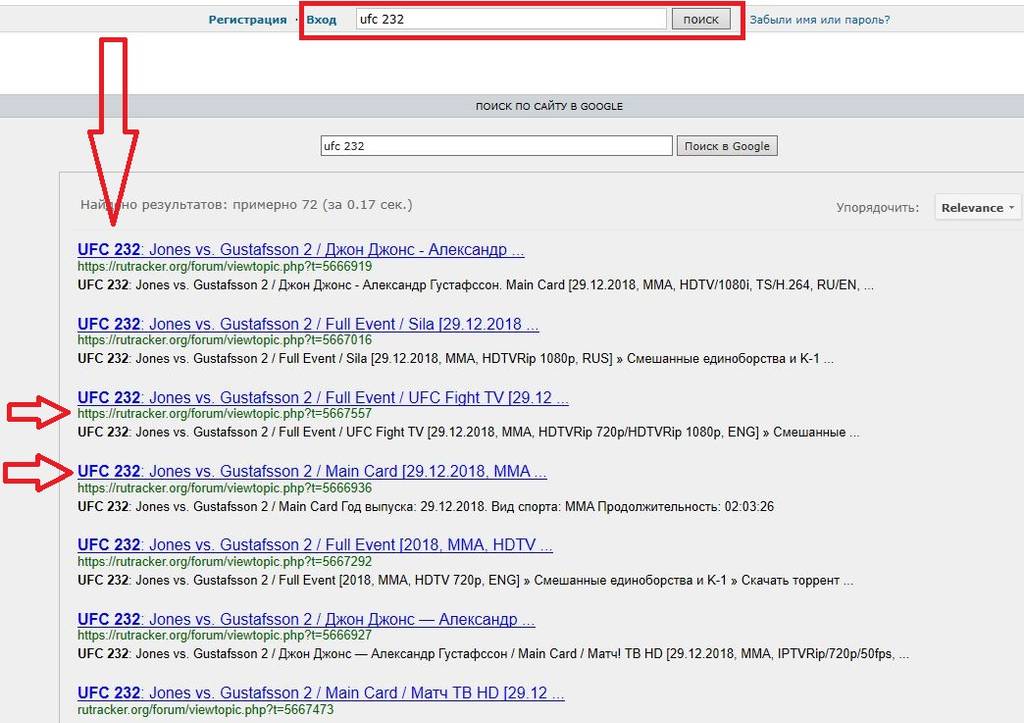Open result ending in Джон Джонс - Александр
Image resolution: width=1024 pixels, height=723 pixels.
tap(300, 249)
